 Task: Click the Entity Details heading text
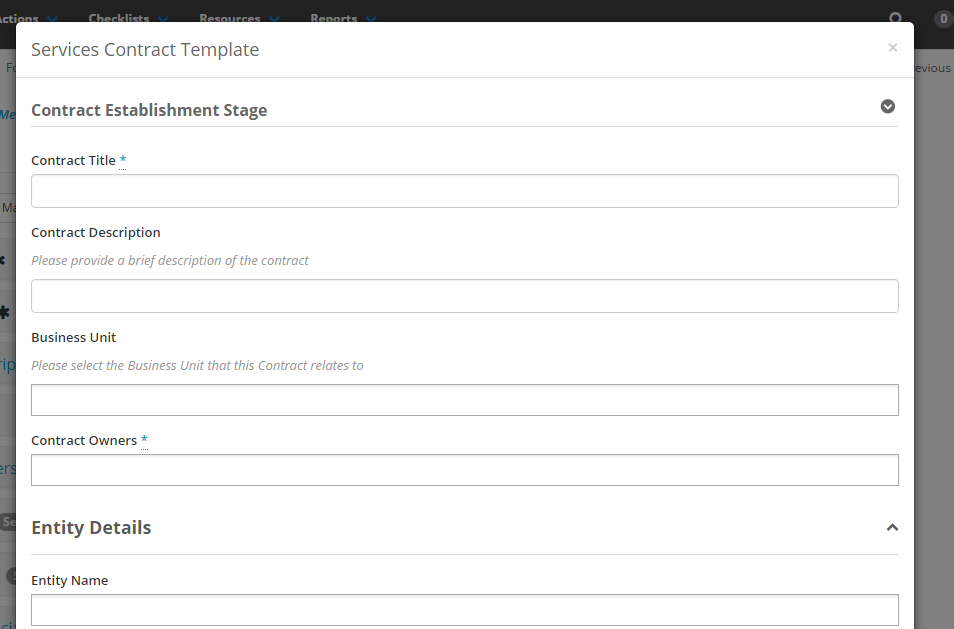pyautogui.click(x=91, y=527)
